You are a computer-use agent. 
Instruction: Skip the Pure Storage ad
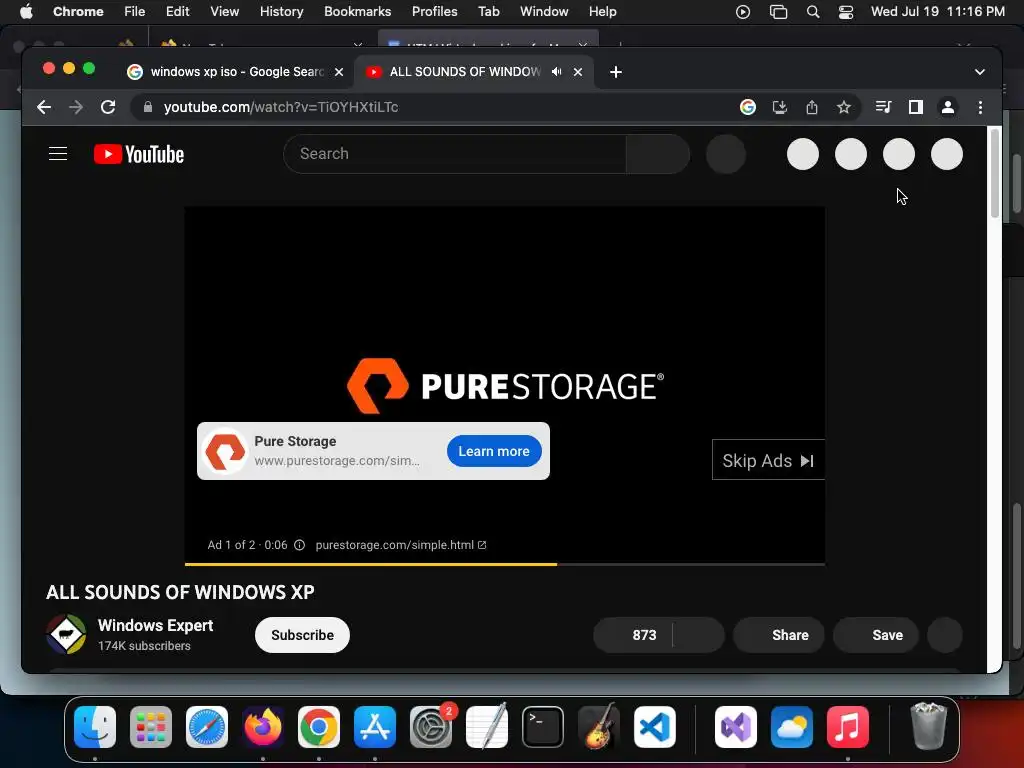pos(768,460)
